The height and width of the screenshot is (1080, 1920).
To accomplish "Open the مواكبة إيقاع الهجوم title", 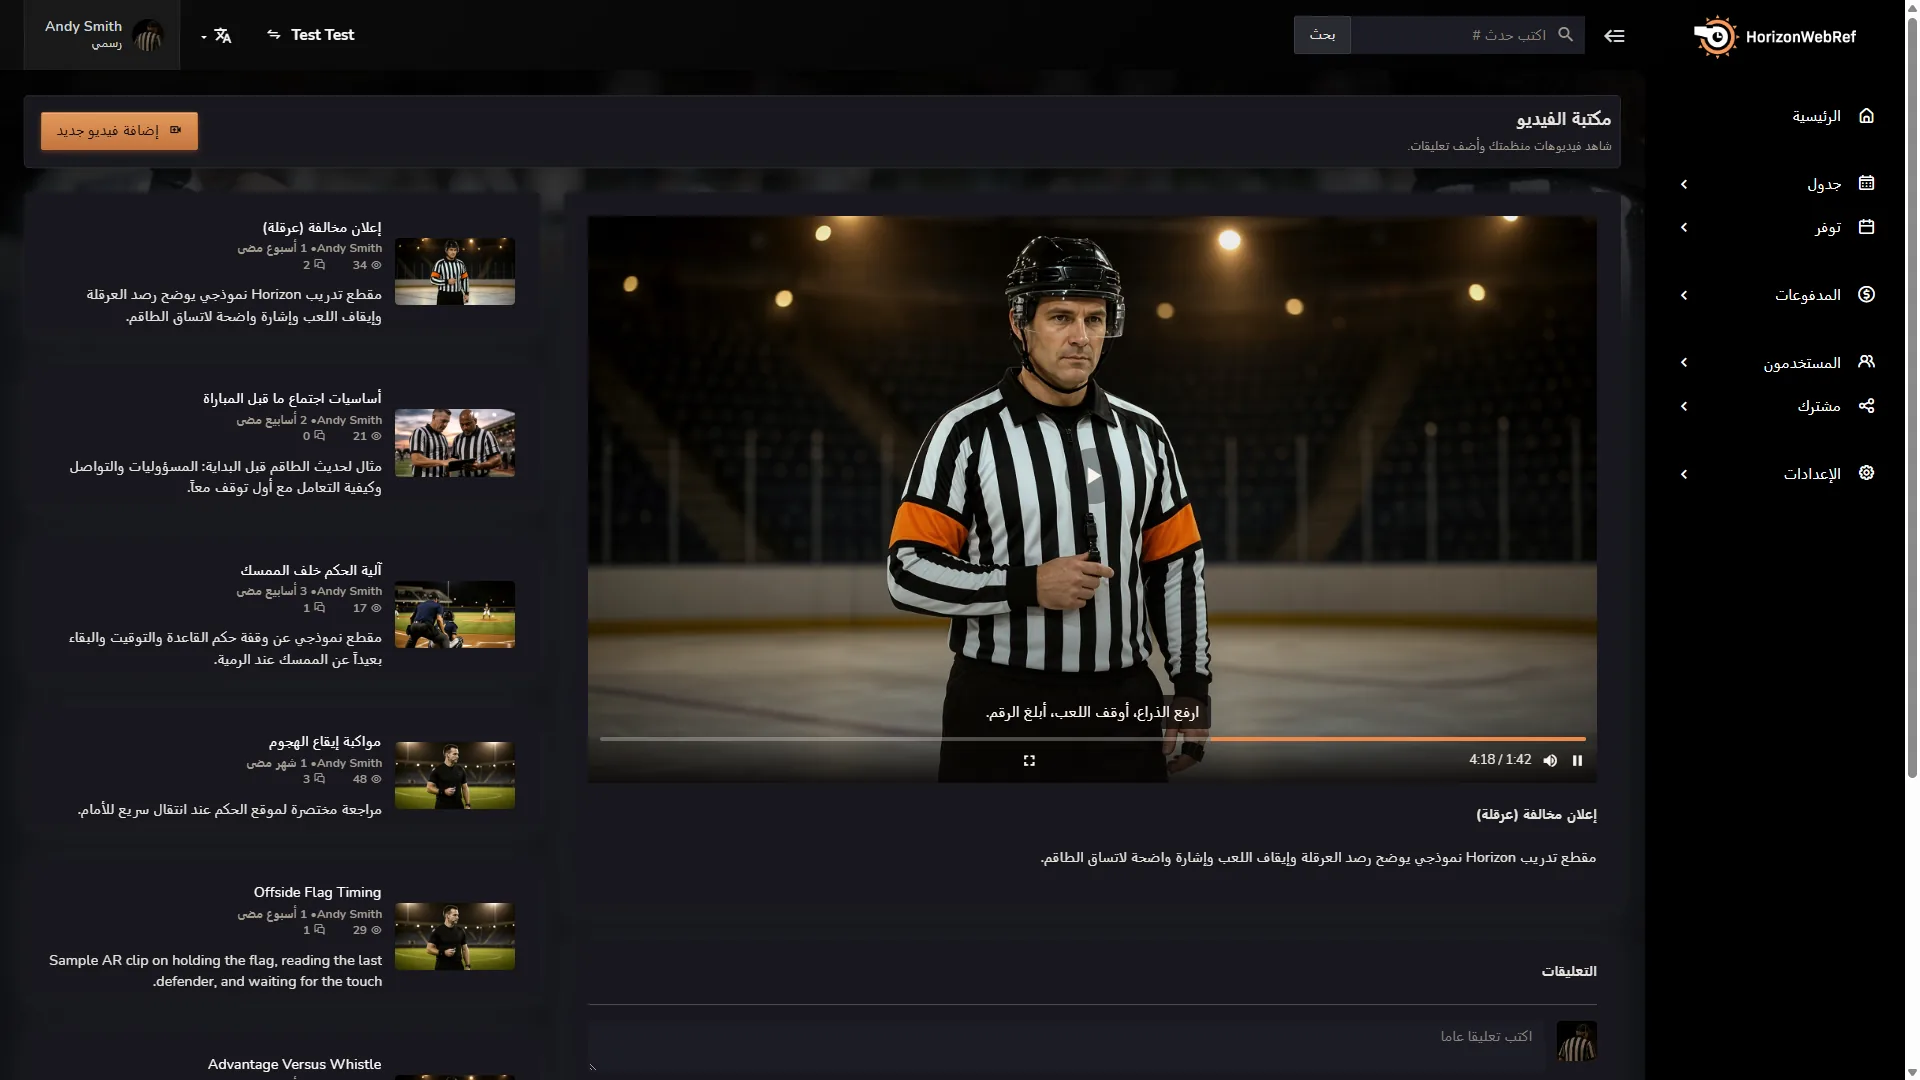I will pyautogui.click(x=325, y=742).
